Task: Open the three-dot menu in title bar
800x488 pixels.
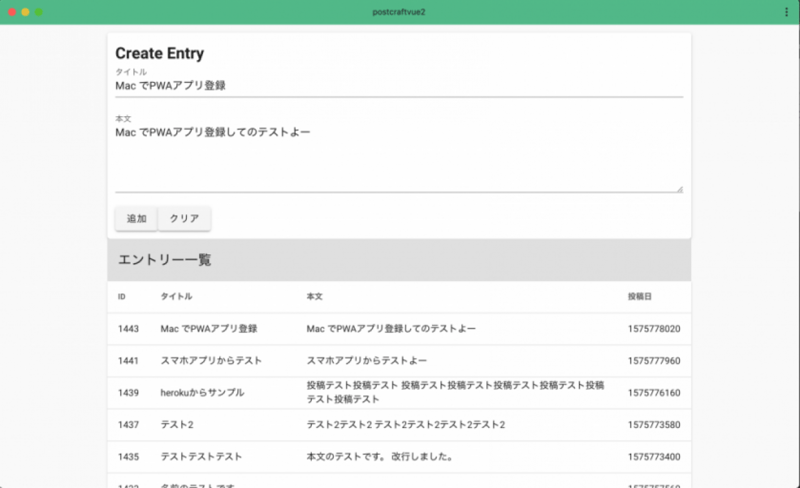Action: tap(786, 12)
